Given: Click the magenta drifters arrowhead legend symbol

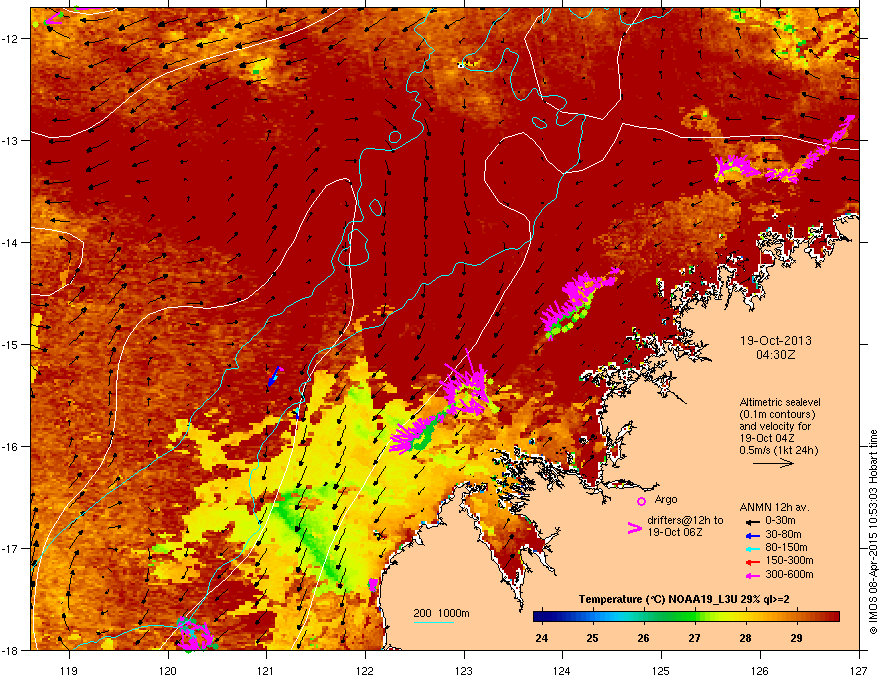Looking at the screenshot, I should pyautogui.click(x=634, y=528).
